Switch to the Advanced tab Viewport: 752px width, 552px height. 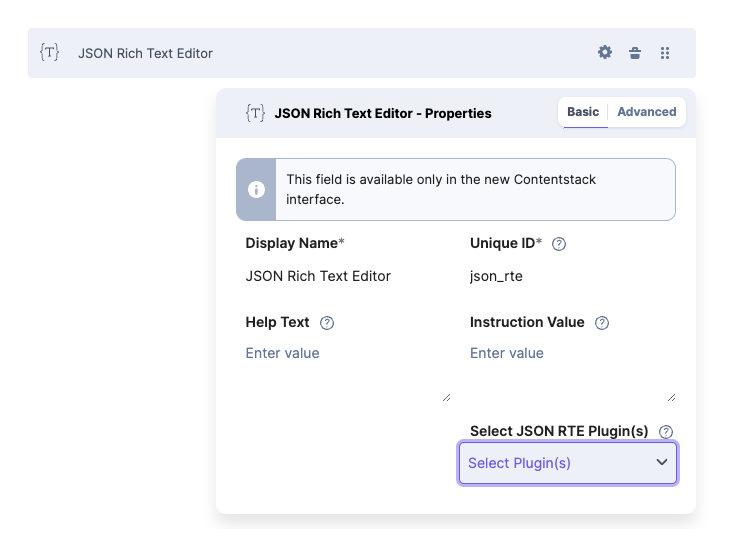click(x=646, y=112)
